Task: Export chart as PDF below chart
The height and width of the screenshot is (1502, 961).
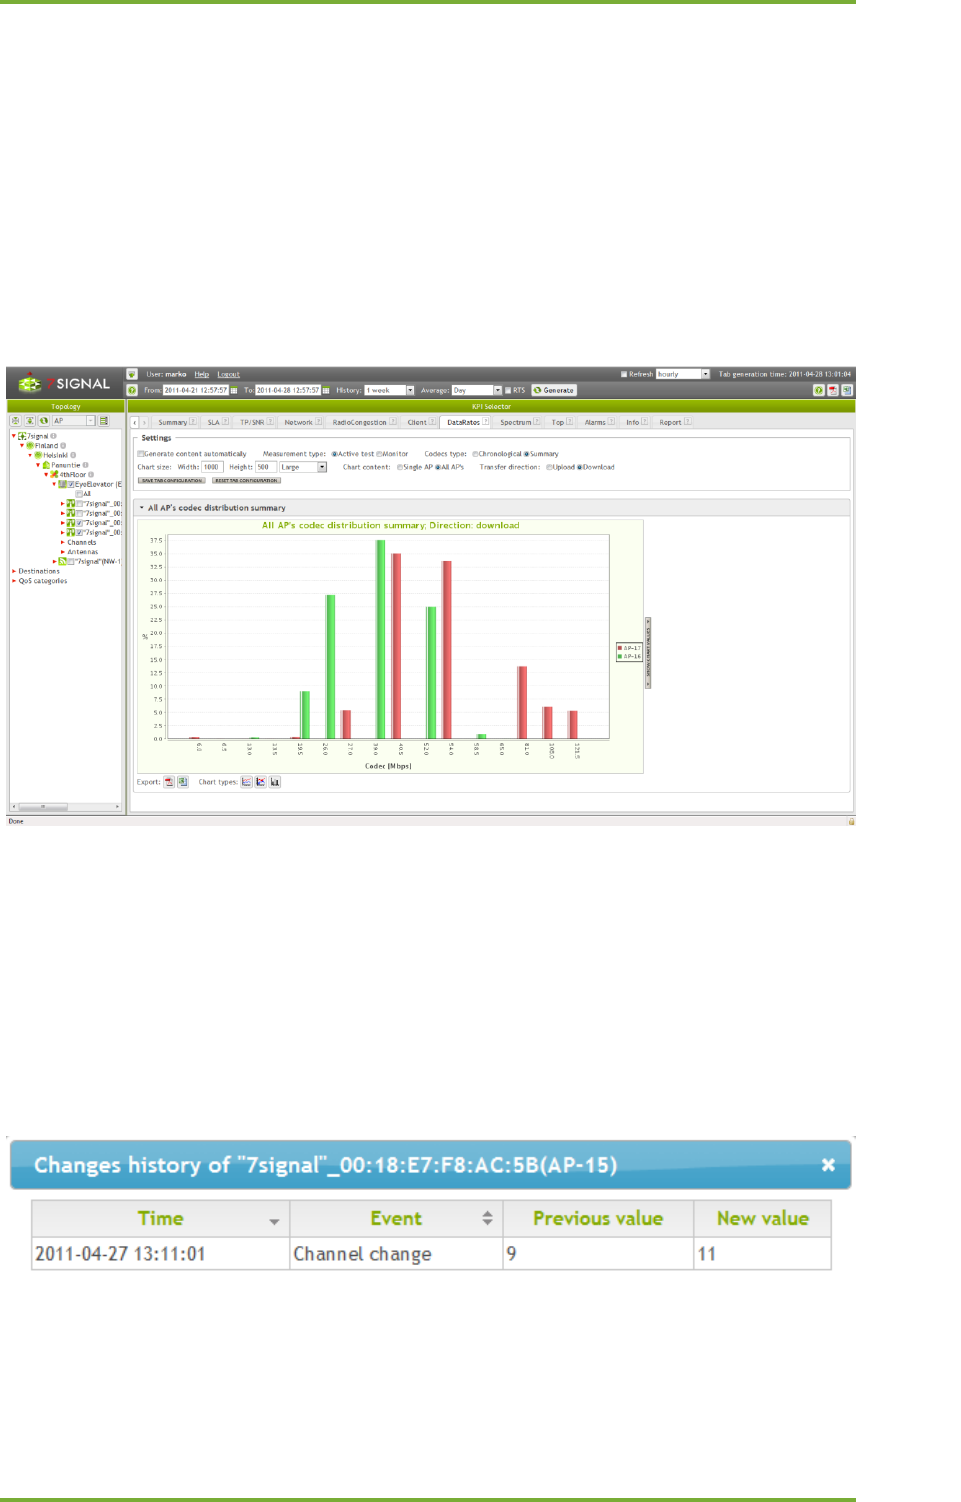Action: tap(169, 782)
